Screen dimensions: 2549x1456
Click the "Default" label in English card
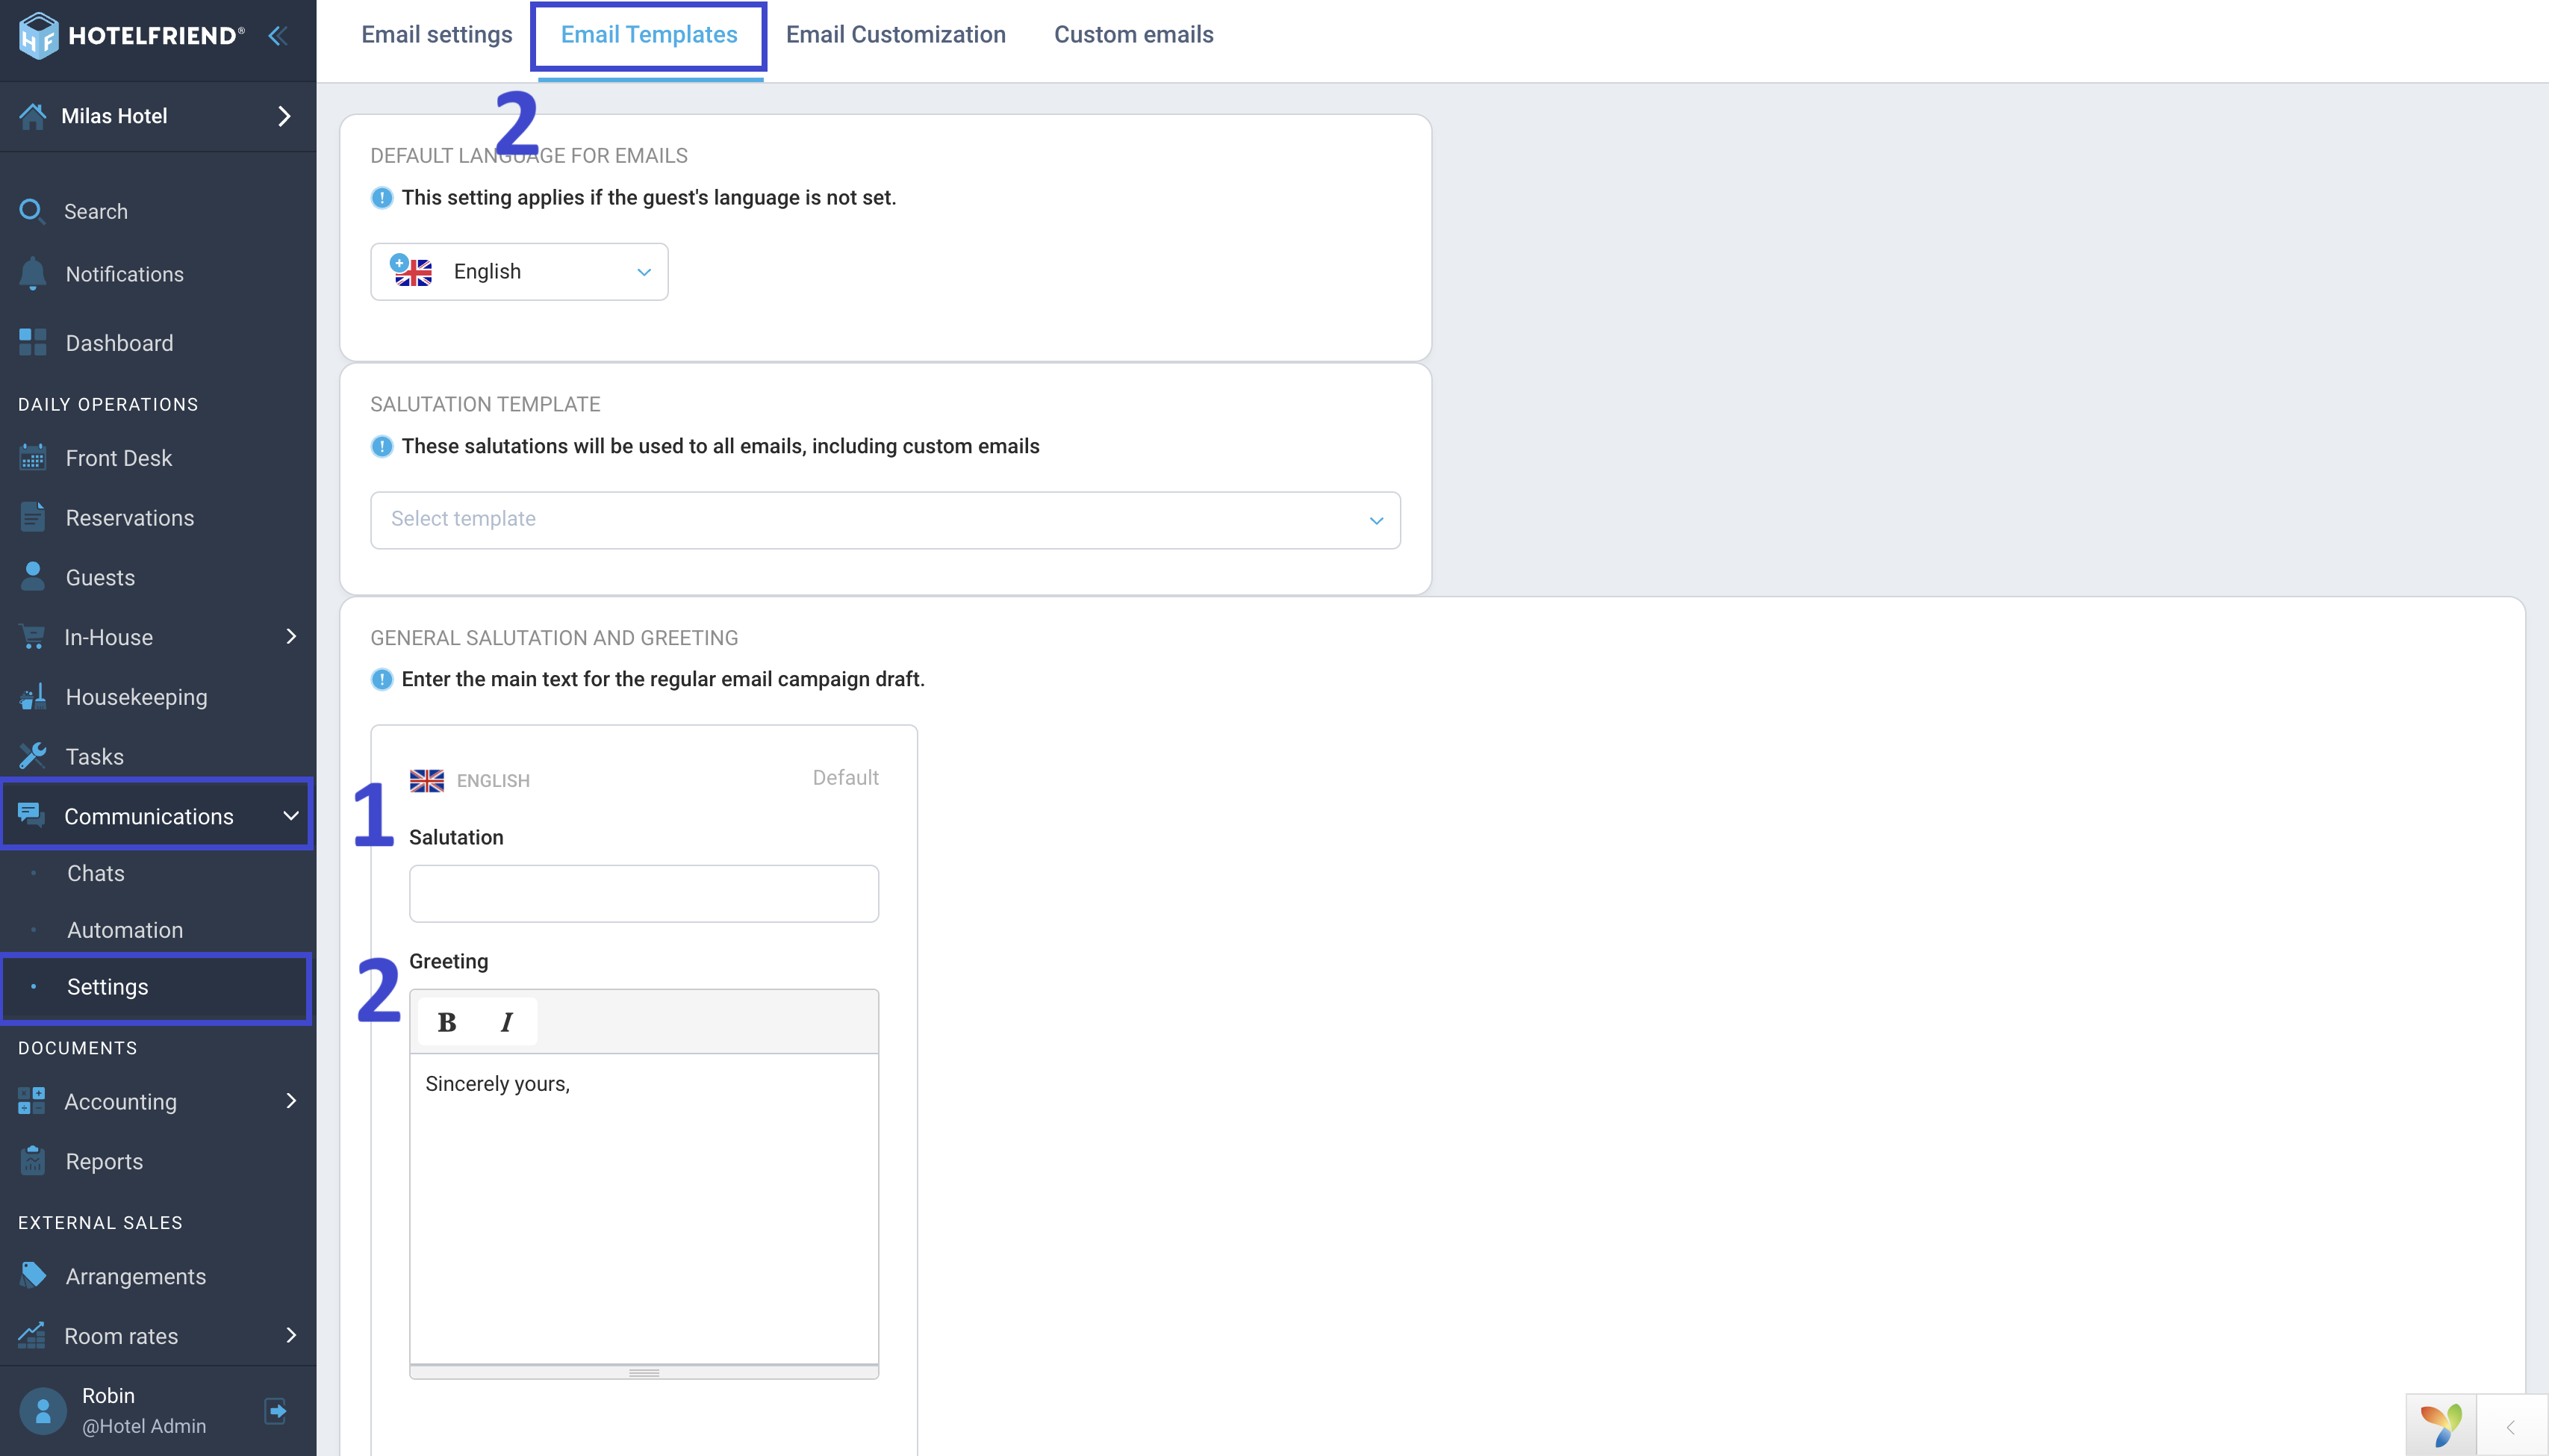(845, 778)
